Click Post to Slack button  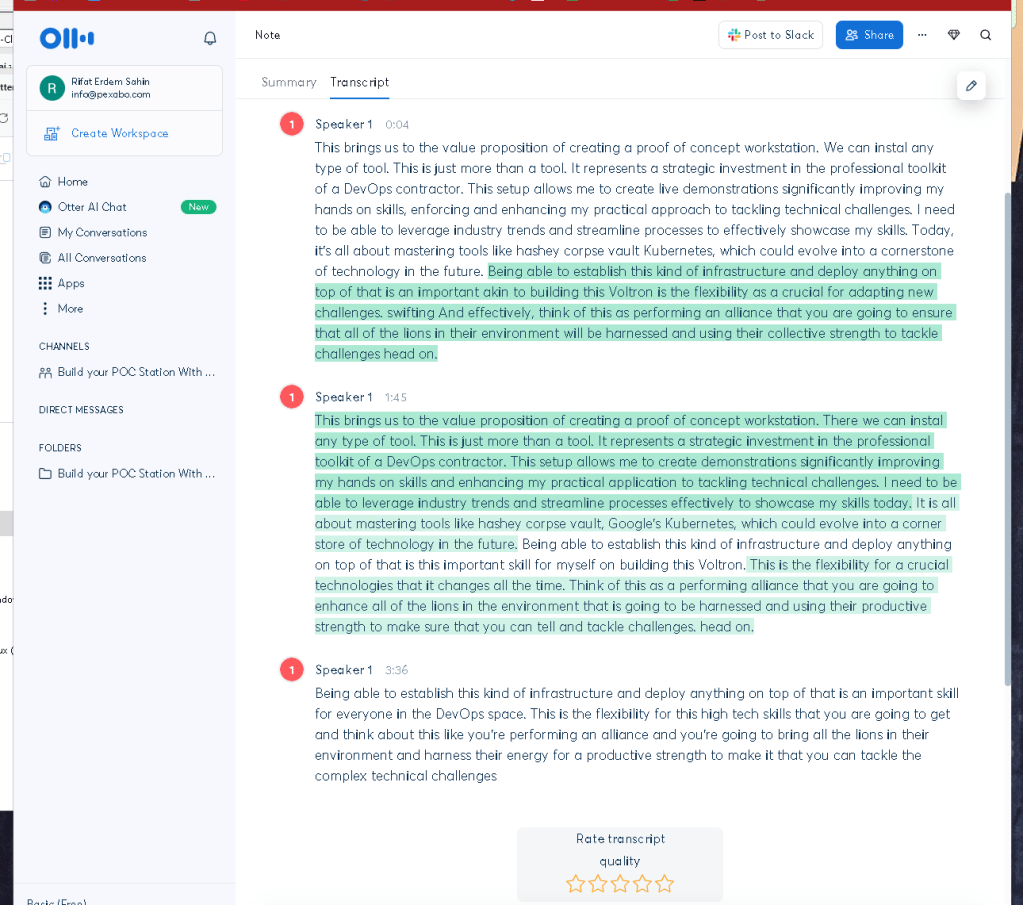pyautogui.click(x=771, y=35)
